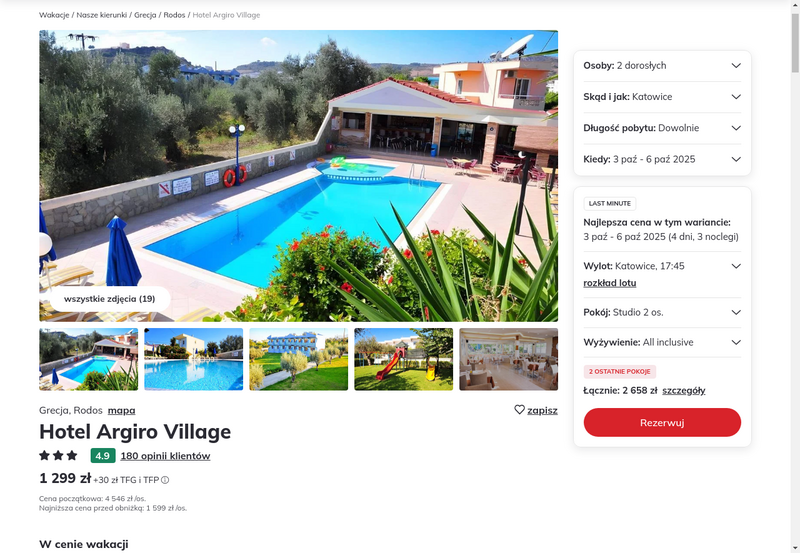
Task: Open the rozkład lotu link
Action: tap(610, 283)
